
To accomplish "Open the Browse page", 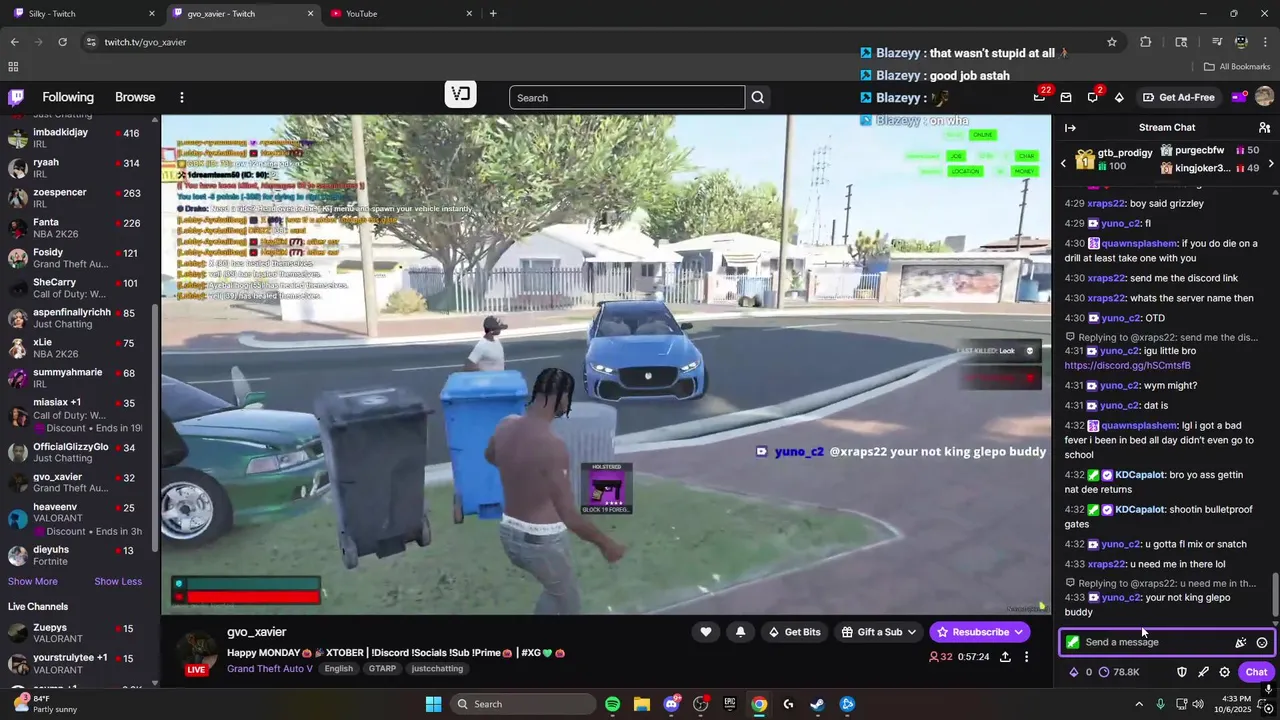I will click(135, 97).
